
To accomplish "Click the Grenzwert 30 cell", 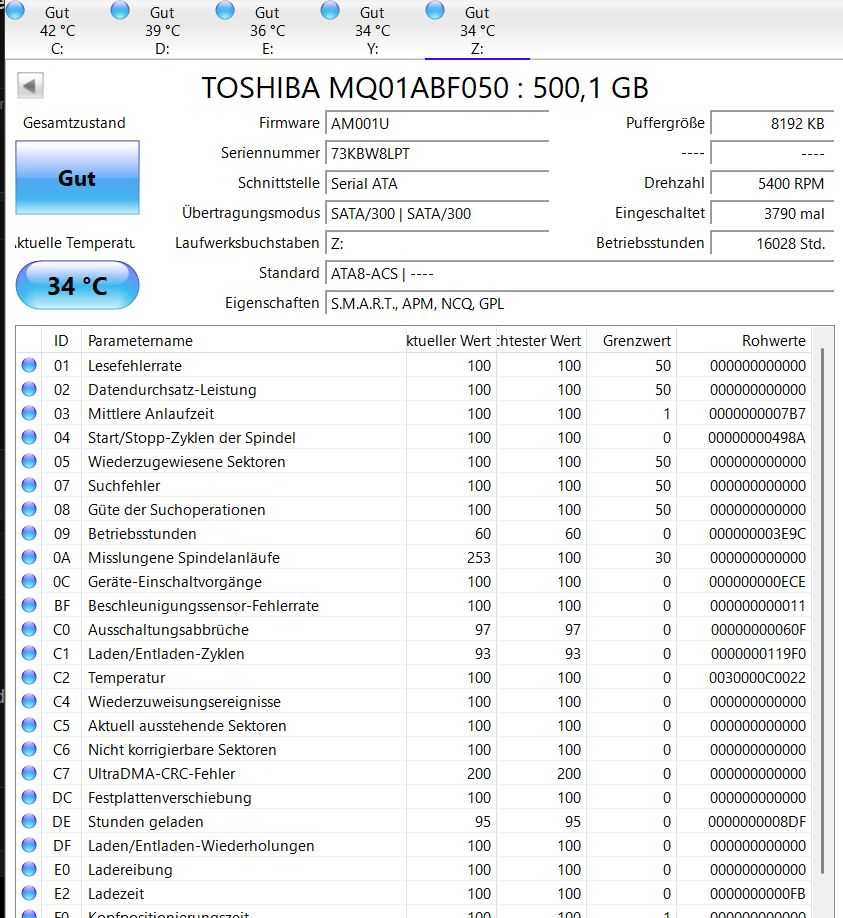I will coord(663,558).
